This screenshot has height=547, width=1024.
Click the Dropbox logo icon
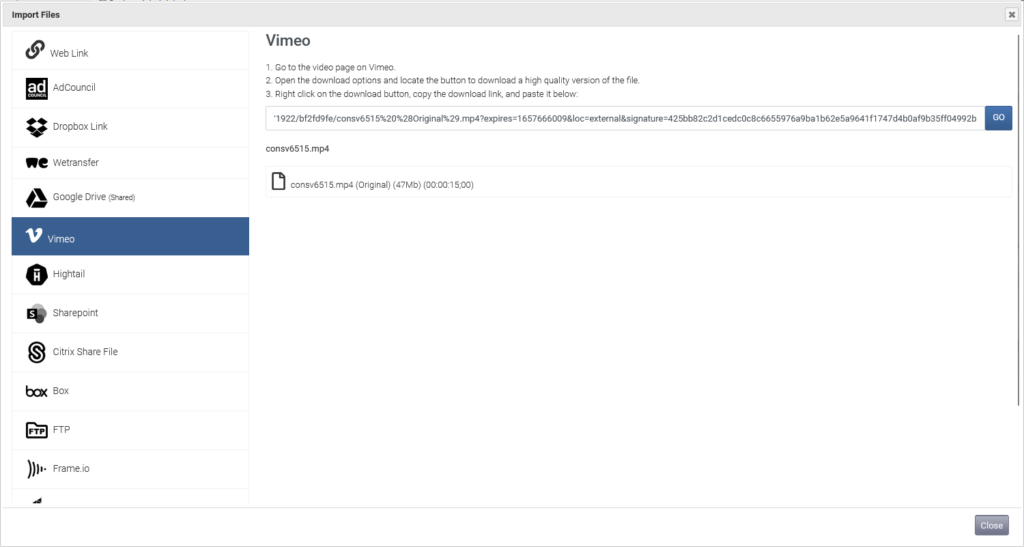click(x=37, y=127)
